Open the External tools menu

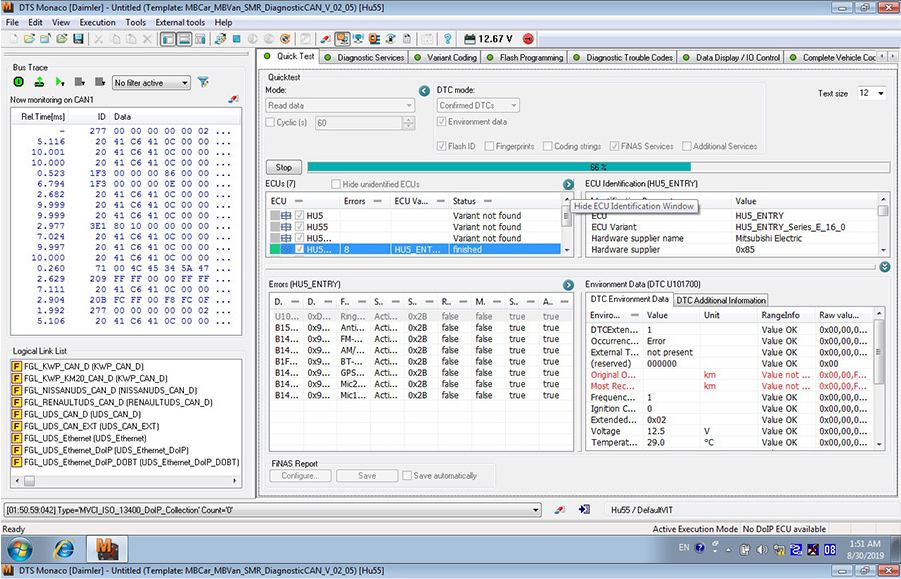180,22
